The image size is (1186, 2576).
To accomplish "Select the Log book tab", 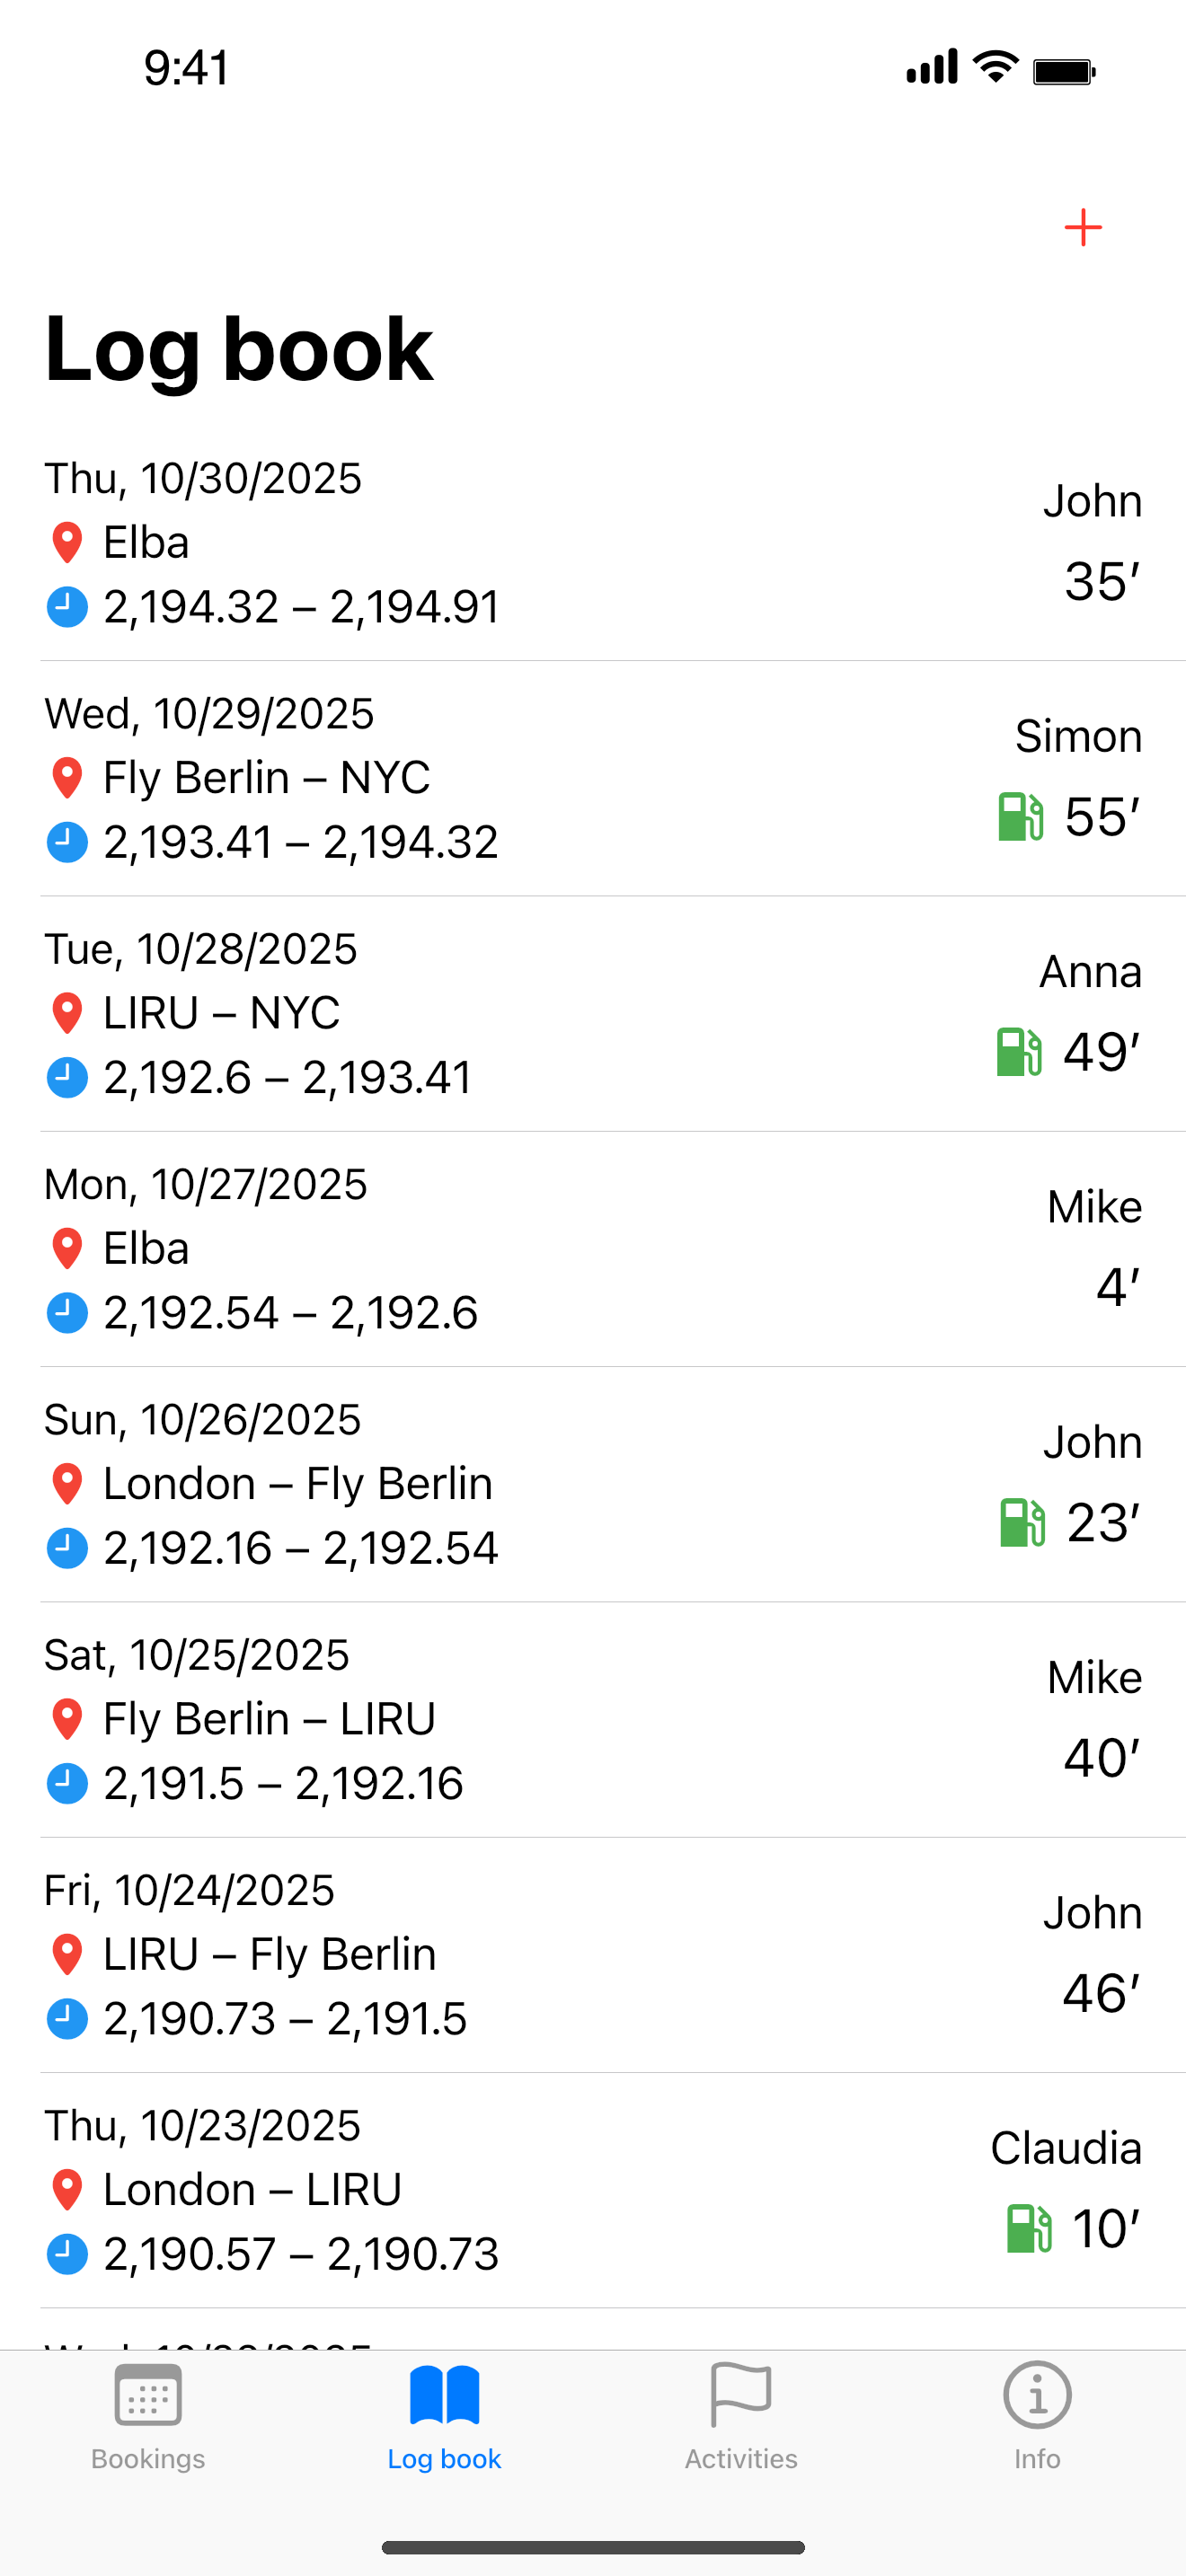I will pos(444,2415).
